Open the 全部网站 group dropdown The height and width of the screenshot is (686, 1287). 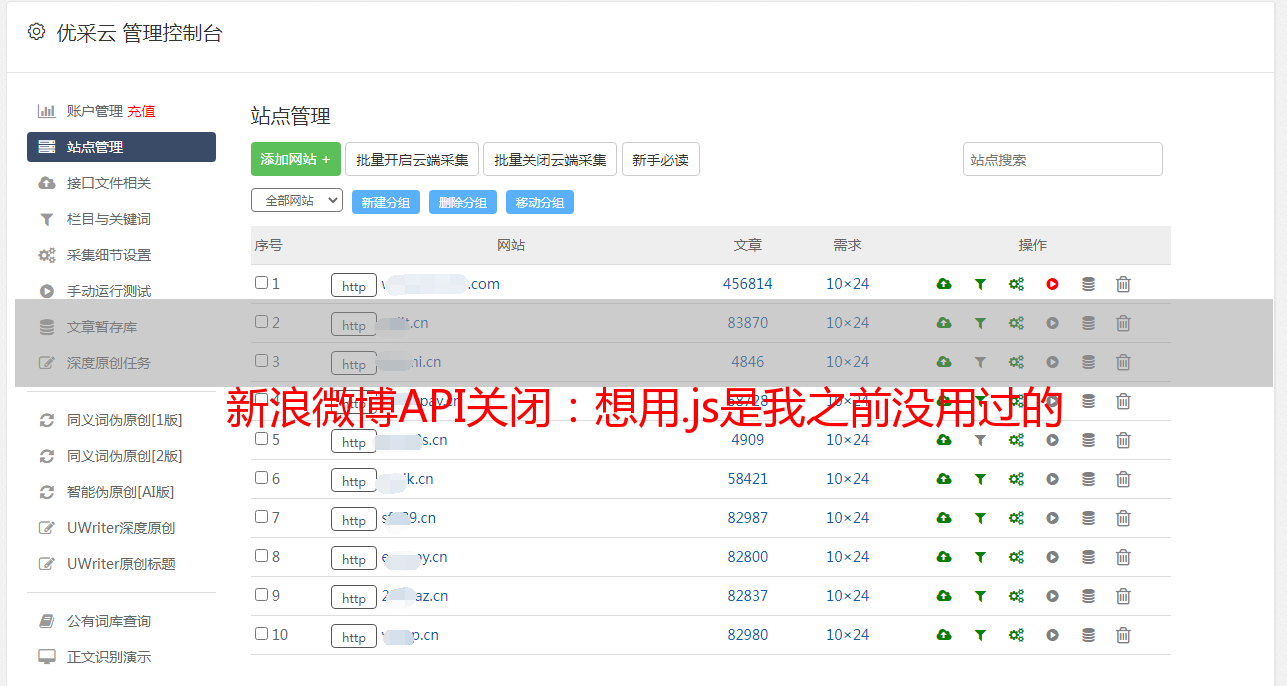297,201
